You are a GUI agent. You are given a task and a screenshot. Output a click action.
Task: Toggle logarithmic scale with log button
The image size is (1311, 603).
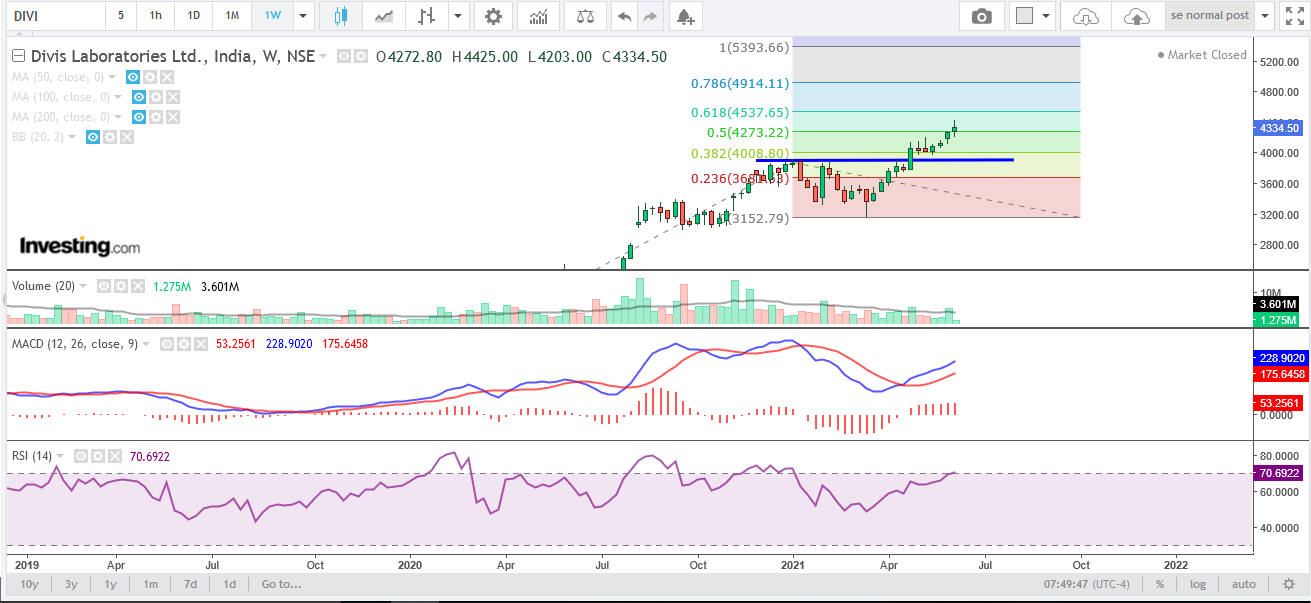coord(1198,584)
